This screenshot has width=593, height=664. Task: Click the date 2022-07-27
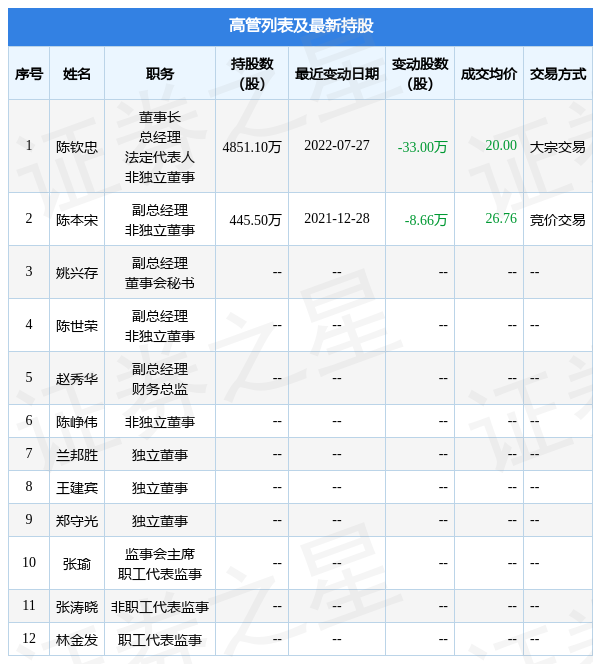(x=337, y=145)
